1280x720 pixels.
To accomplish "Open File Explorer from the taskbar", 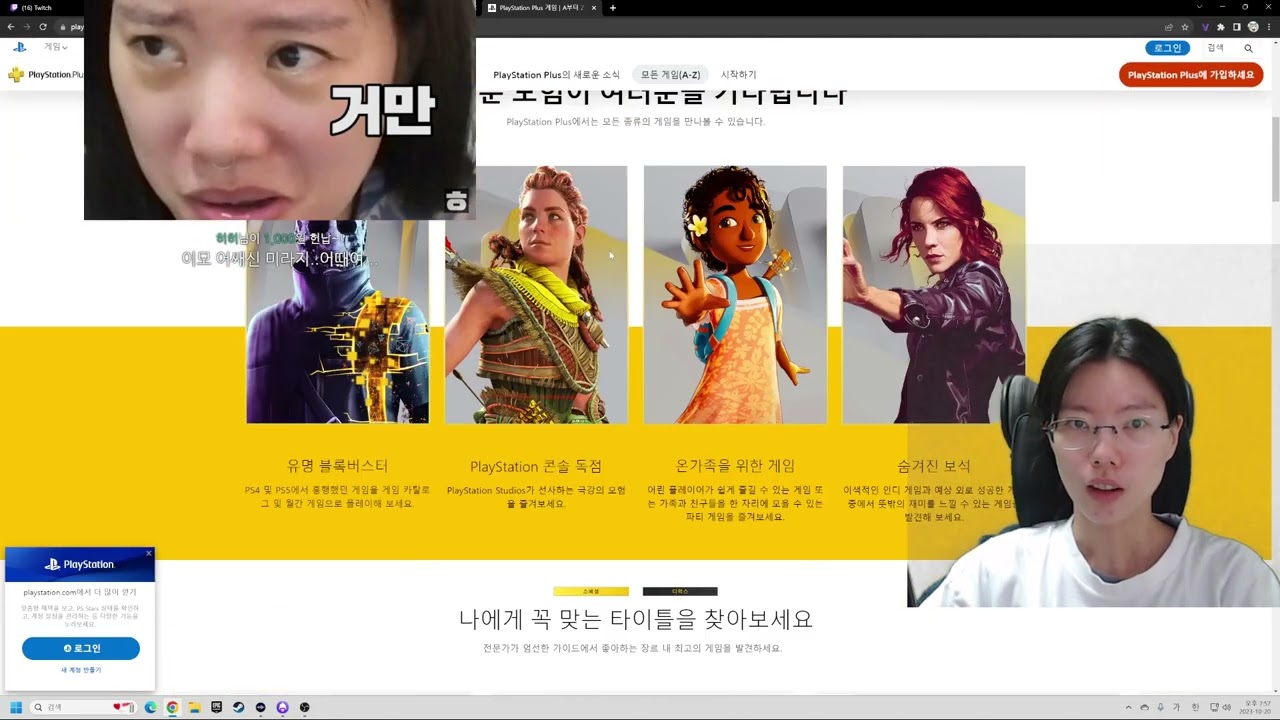I will (x=194, y=707).
